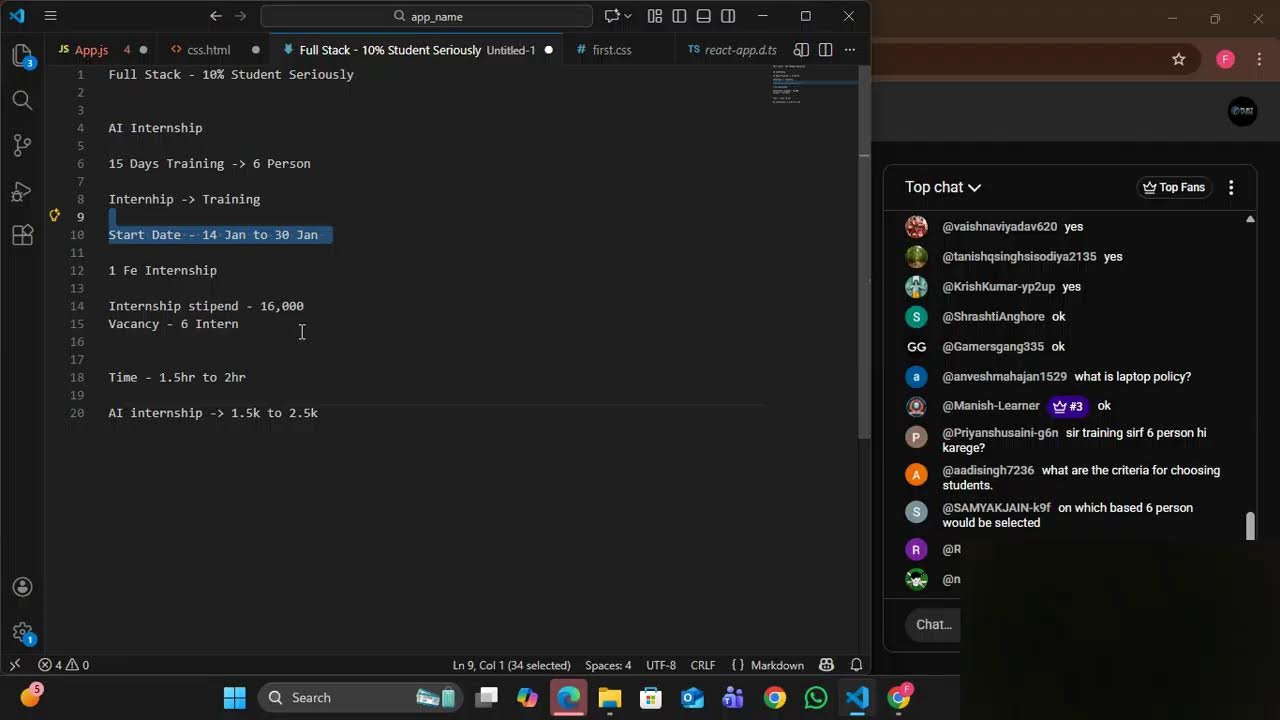Switch to the App.js tab
This screenshot has width=1280, height=720.
[100, 50]
